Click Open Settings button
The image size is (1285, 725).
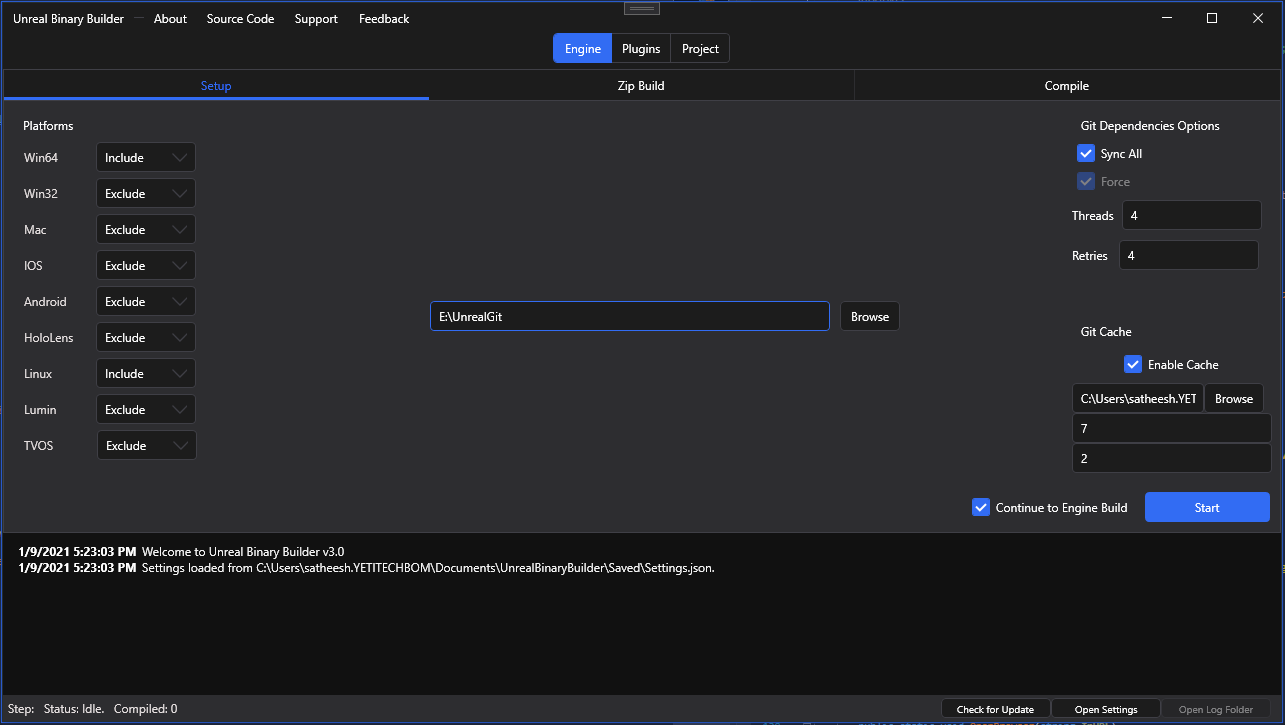coord(1106,709)
